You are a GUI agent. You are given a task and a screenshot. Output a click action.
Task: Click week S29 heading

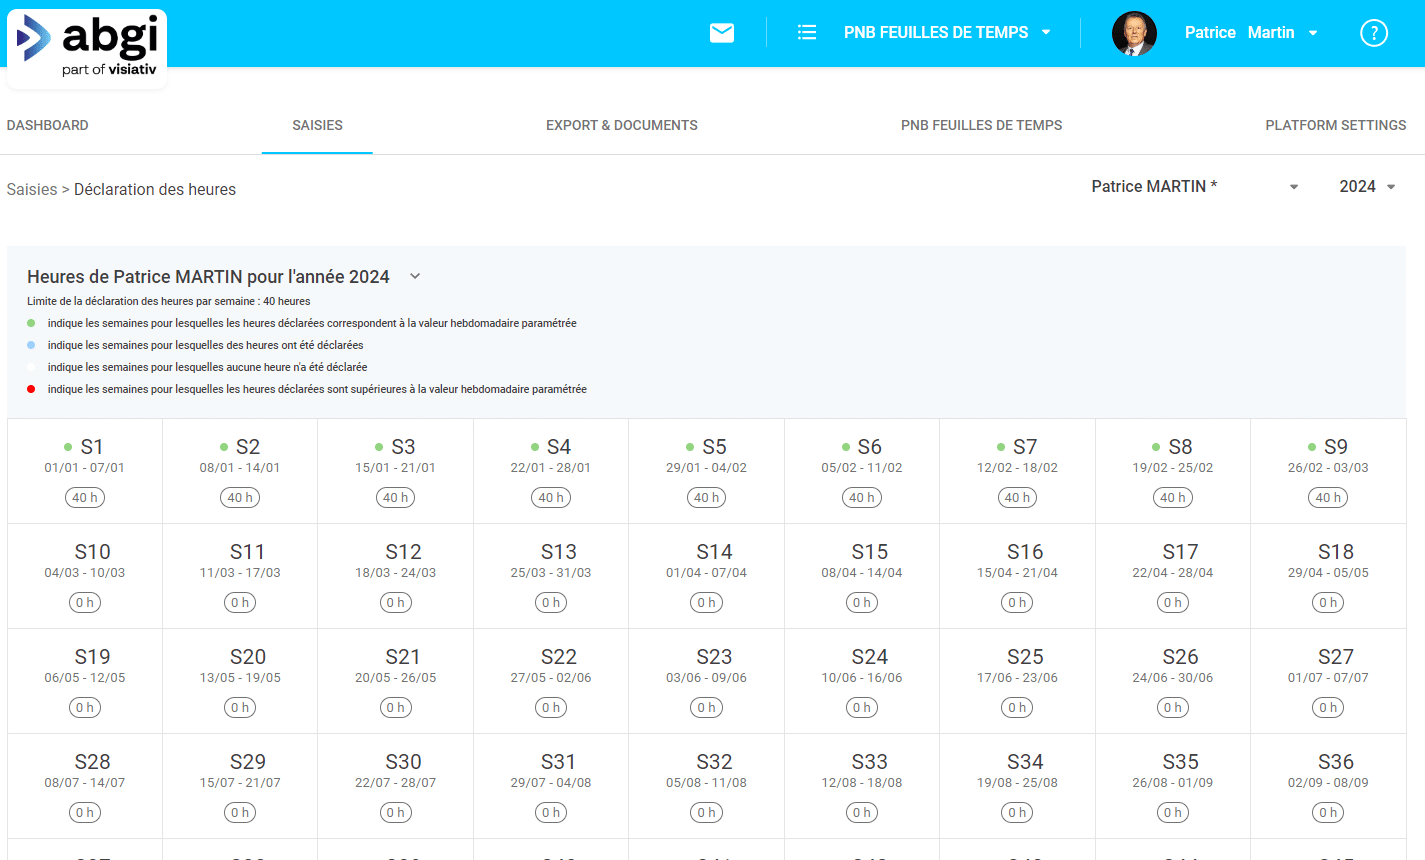click(248, 762)
